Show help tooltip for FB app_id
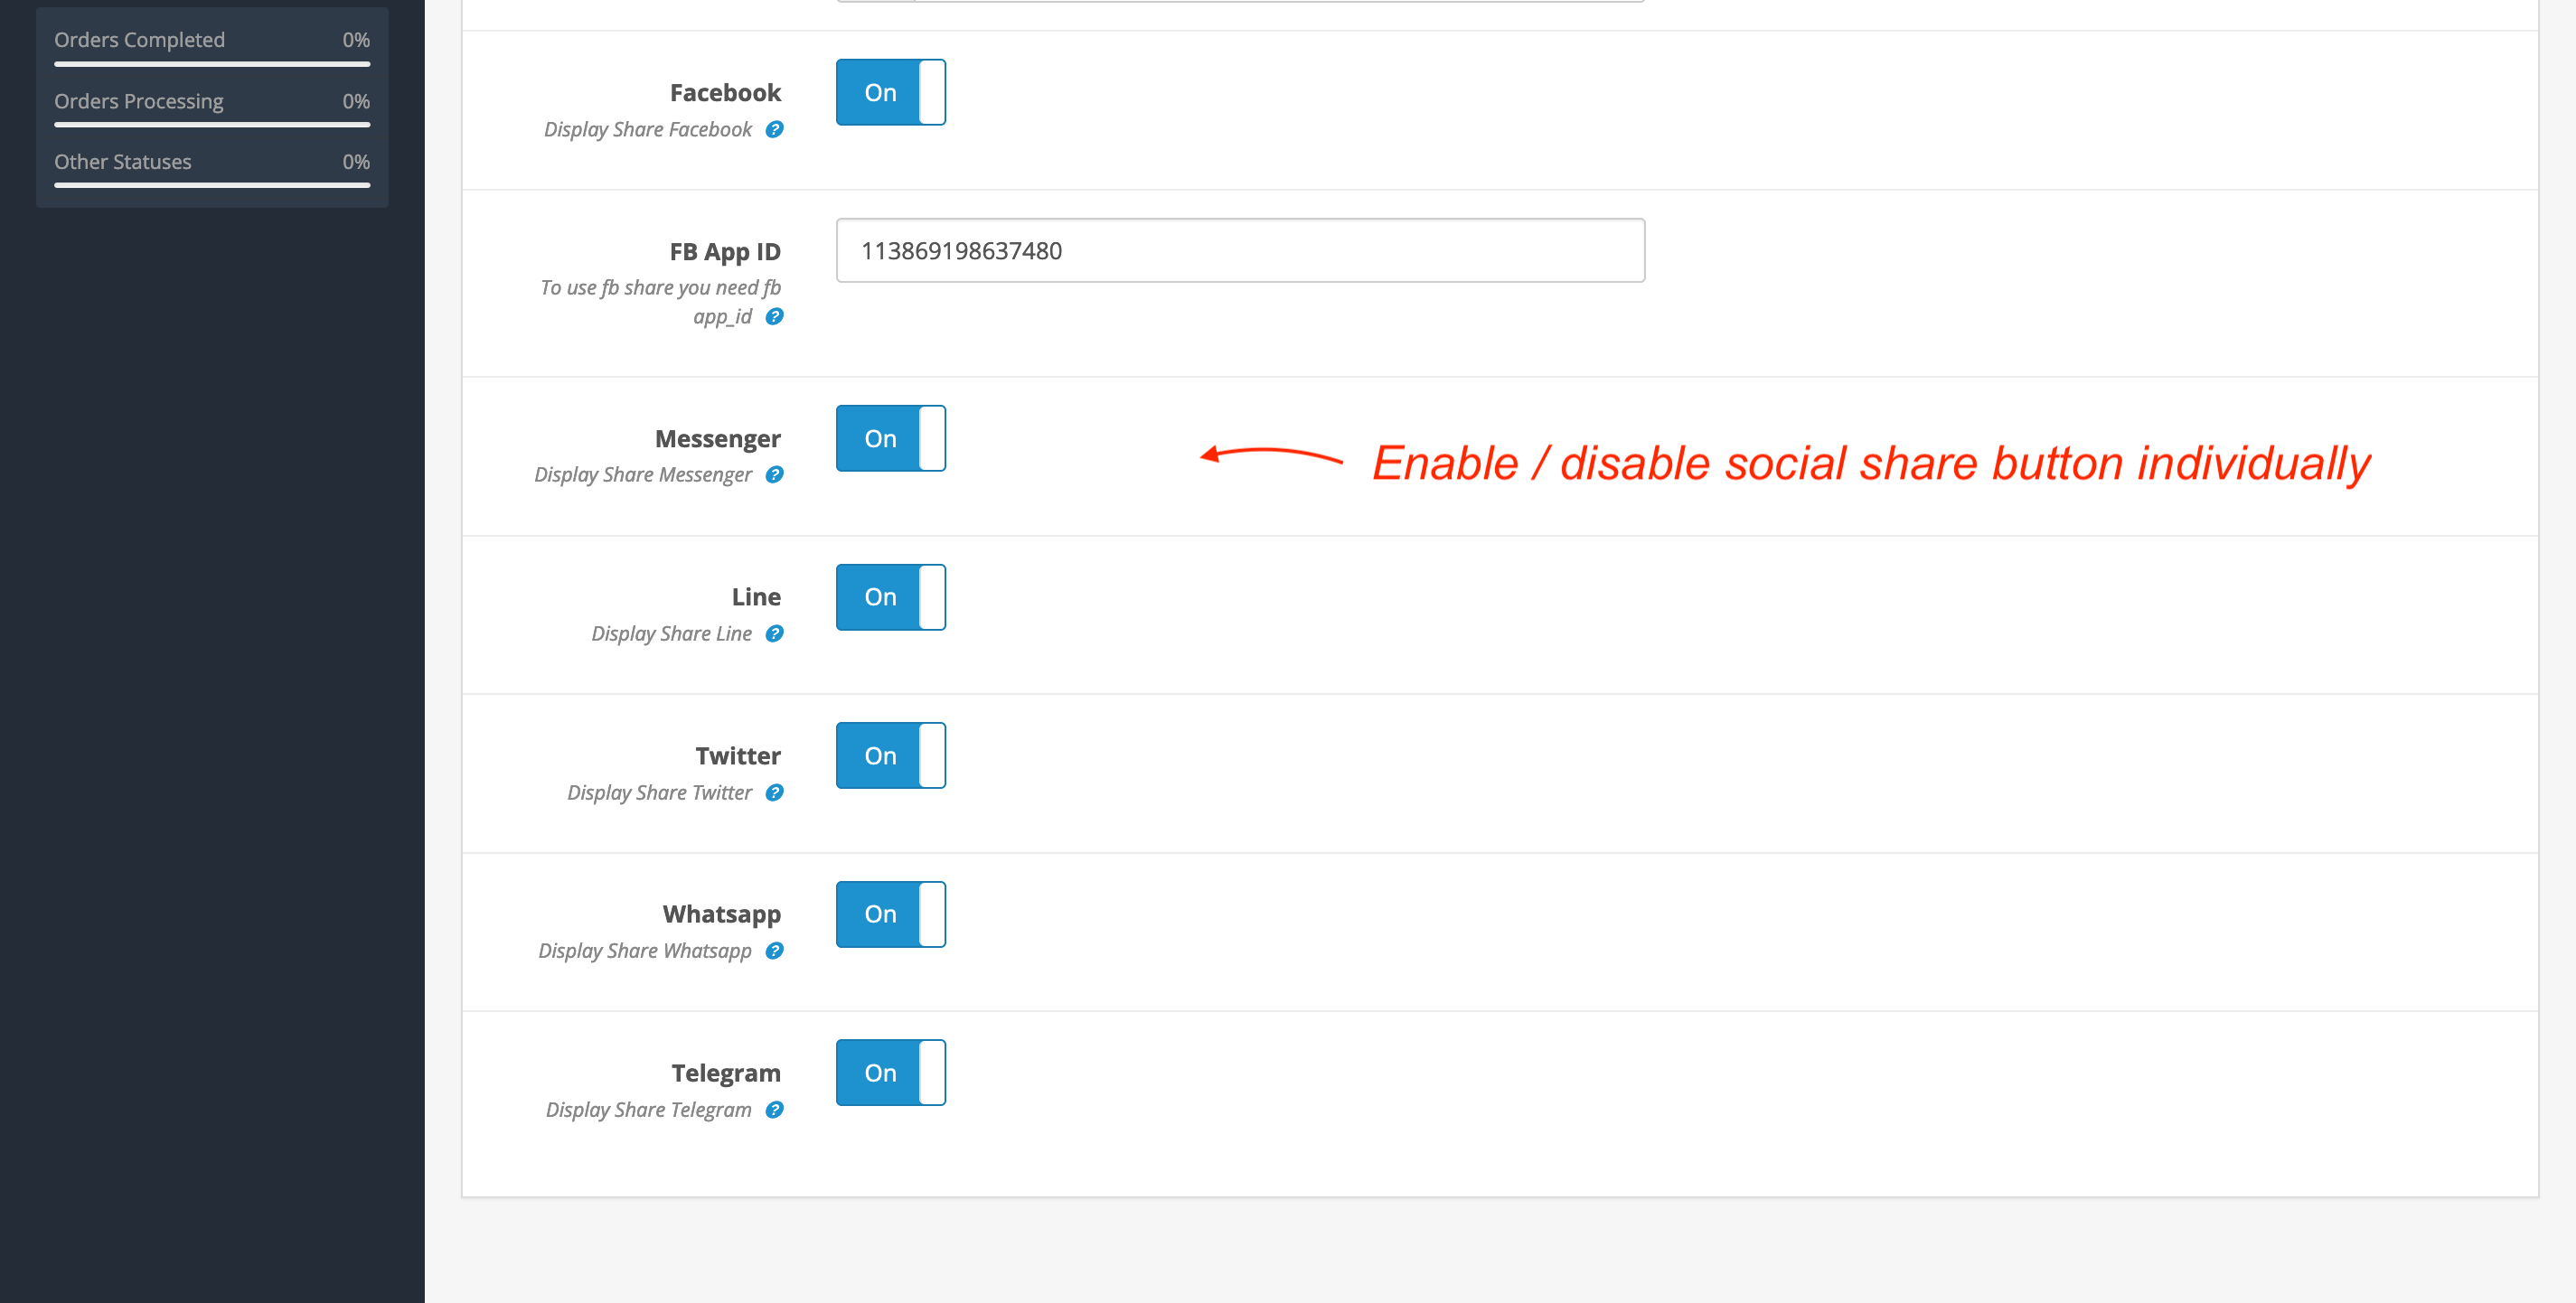This screenshot has height=1303, width=2576. click(774, 316)
